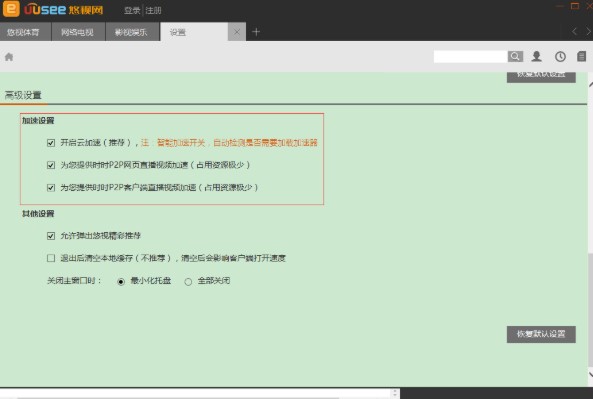The width and height of the screenshot is (593, 399).
Task: Open the 高级设置 section tab
Action: tap(23, 95)
